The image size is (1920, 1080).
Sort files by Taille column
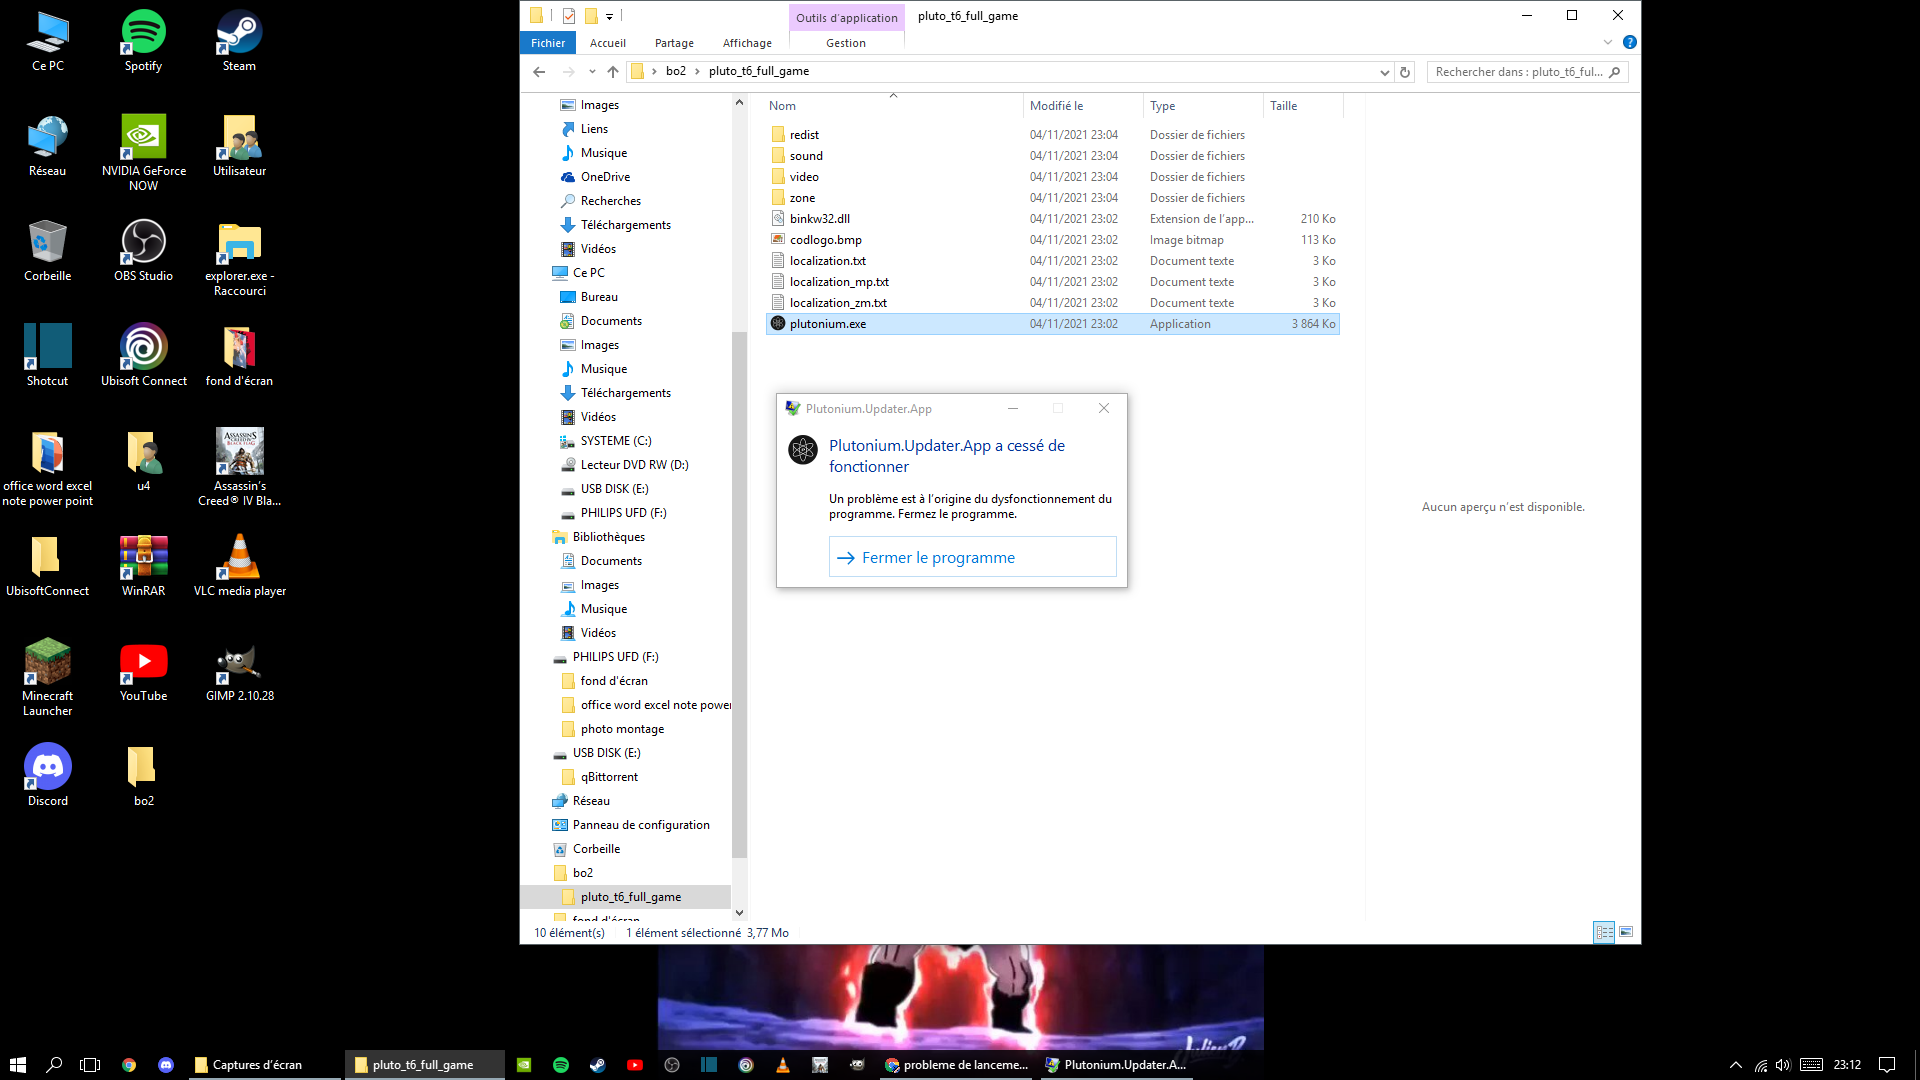pos(1303,106)
